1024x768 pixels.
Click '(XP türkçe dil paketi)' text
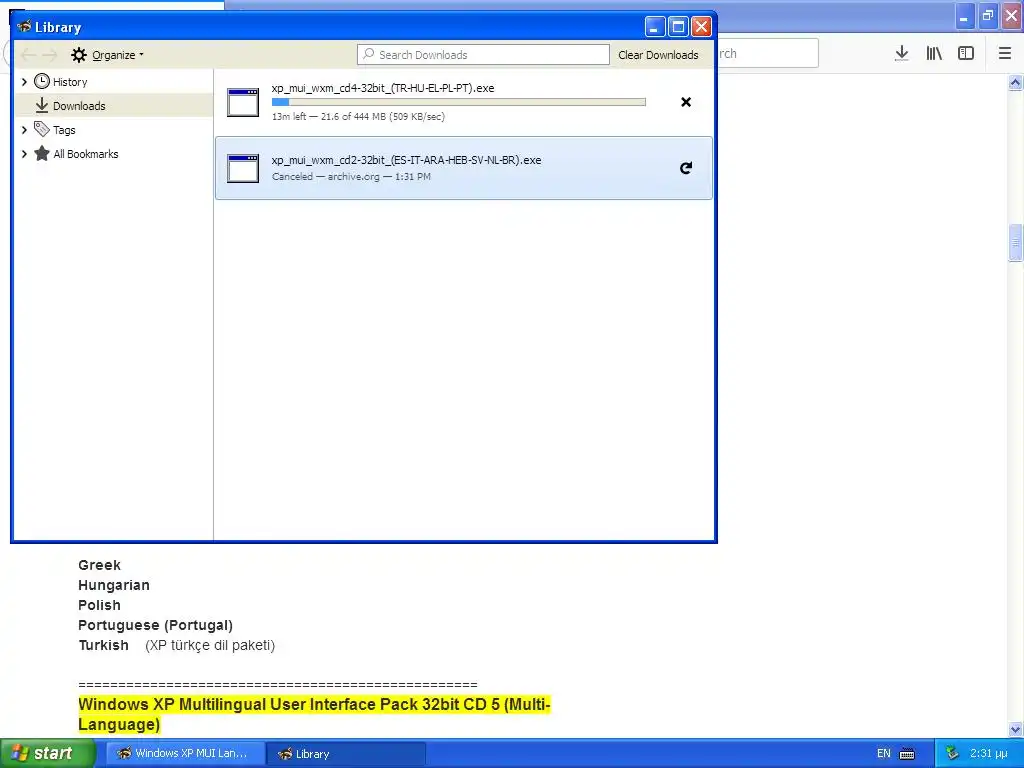[x=210, y=645]
